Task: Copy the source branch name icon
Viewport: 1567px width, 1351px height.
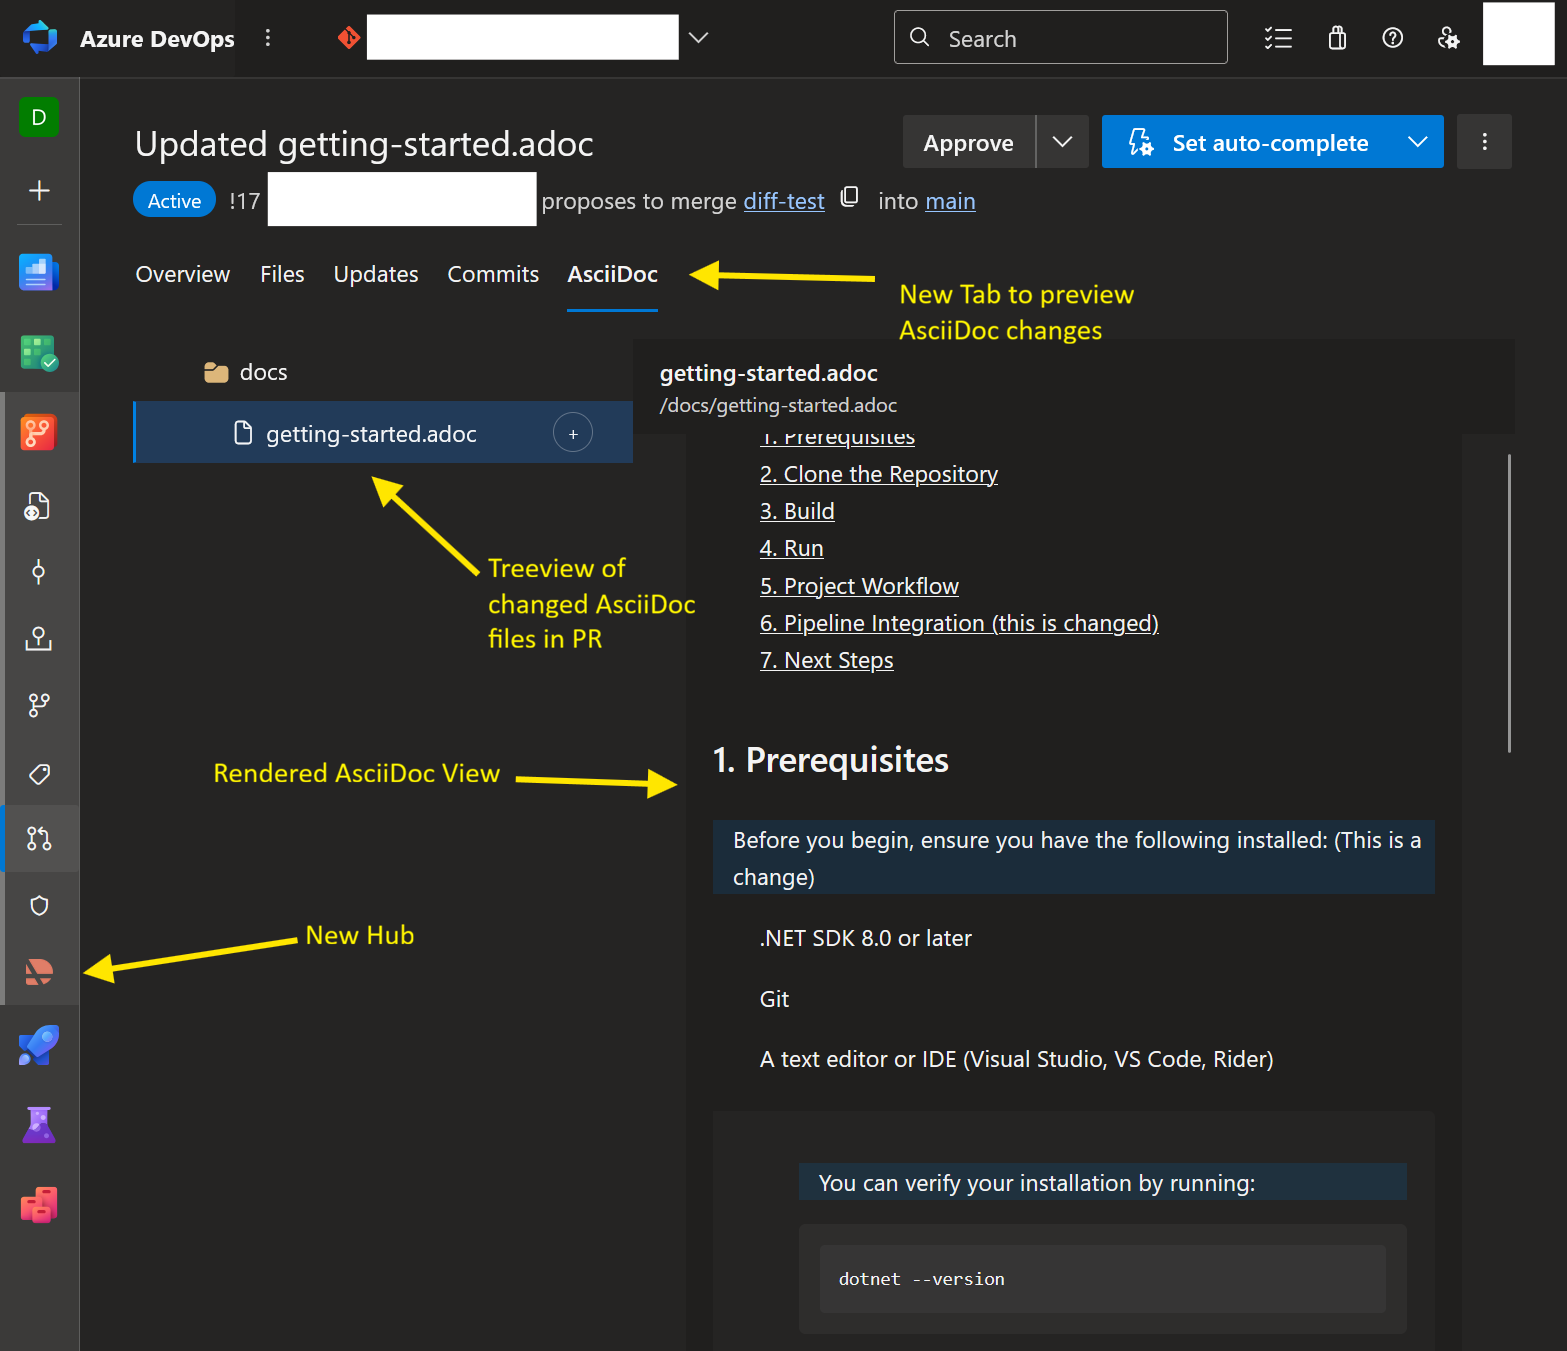Action: pyautogui.click(x=849, y=197)
